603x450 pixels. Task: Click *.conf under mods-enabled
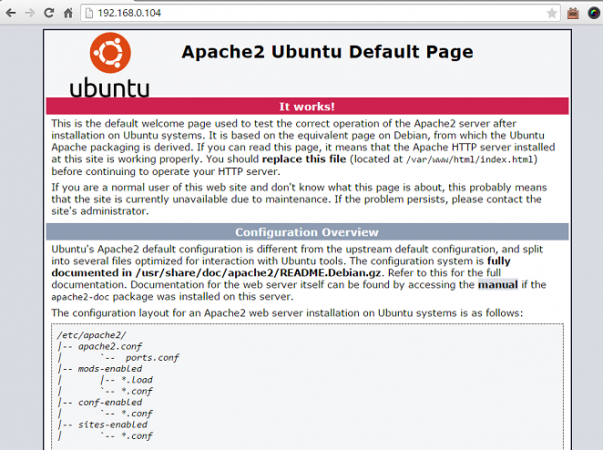pos(137,392)
